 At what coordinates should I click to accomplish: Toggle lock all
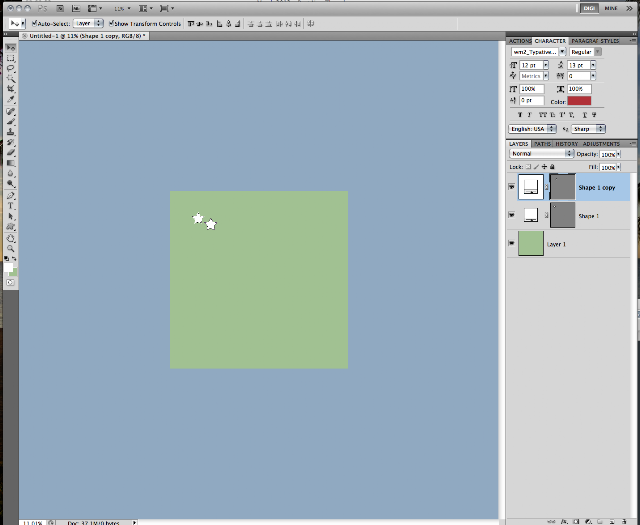(552, 167)
